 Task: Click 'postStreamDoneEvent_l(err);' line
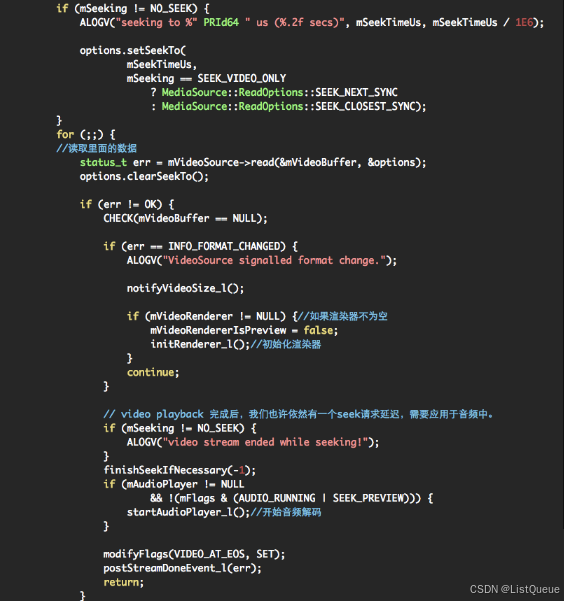[183, 568]
